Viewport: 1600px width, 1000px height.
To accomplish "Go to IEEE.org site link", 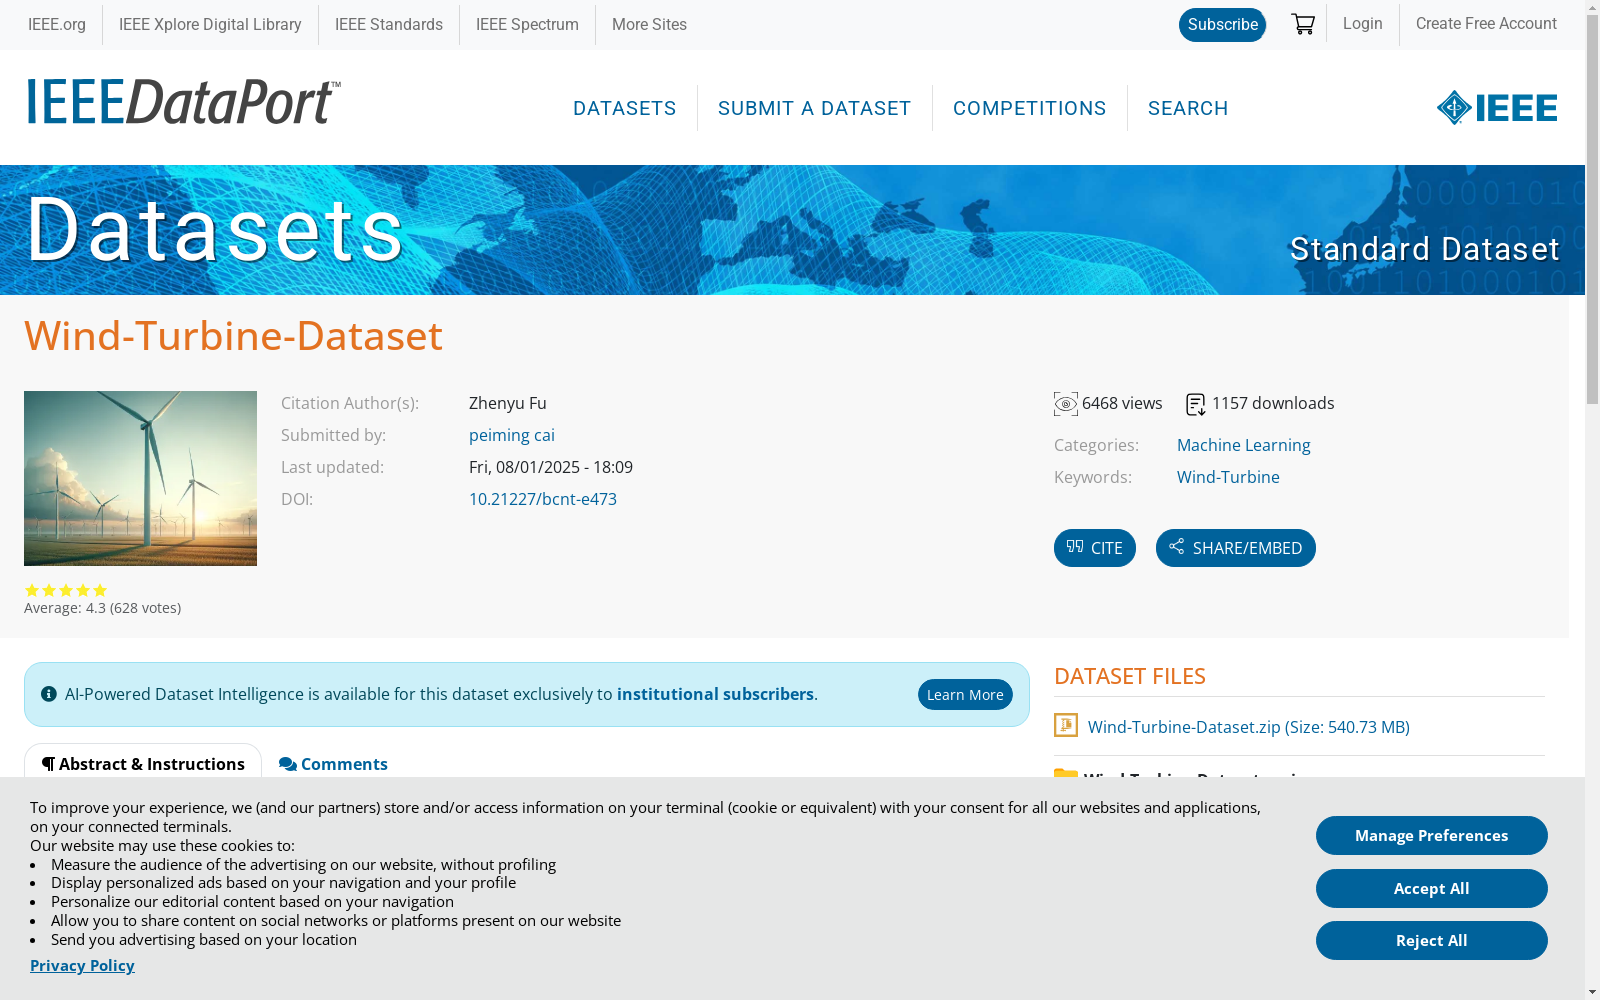I will pos(57,25).
